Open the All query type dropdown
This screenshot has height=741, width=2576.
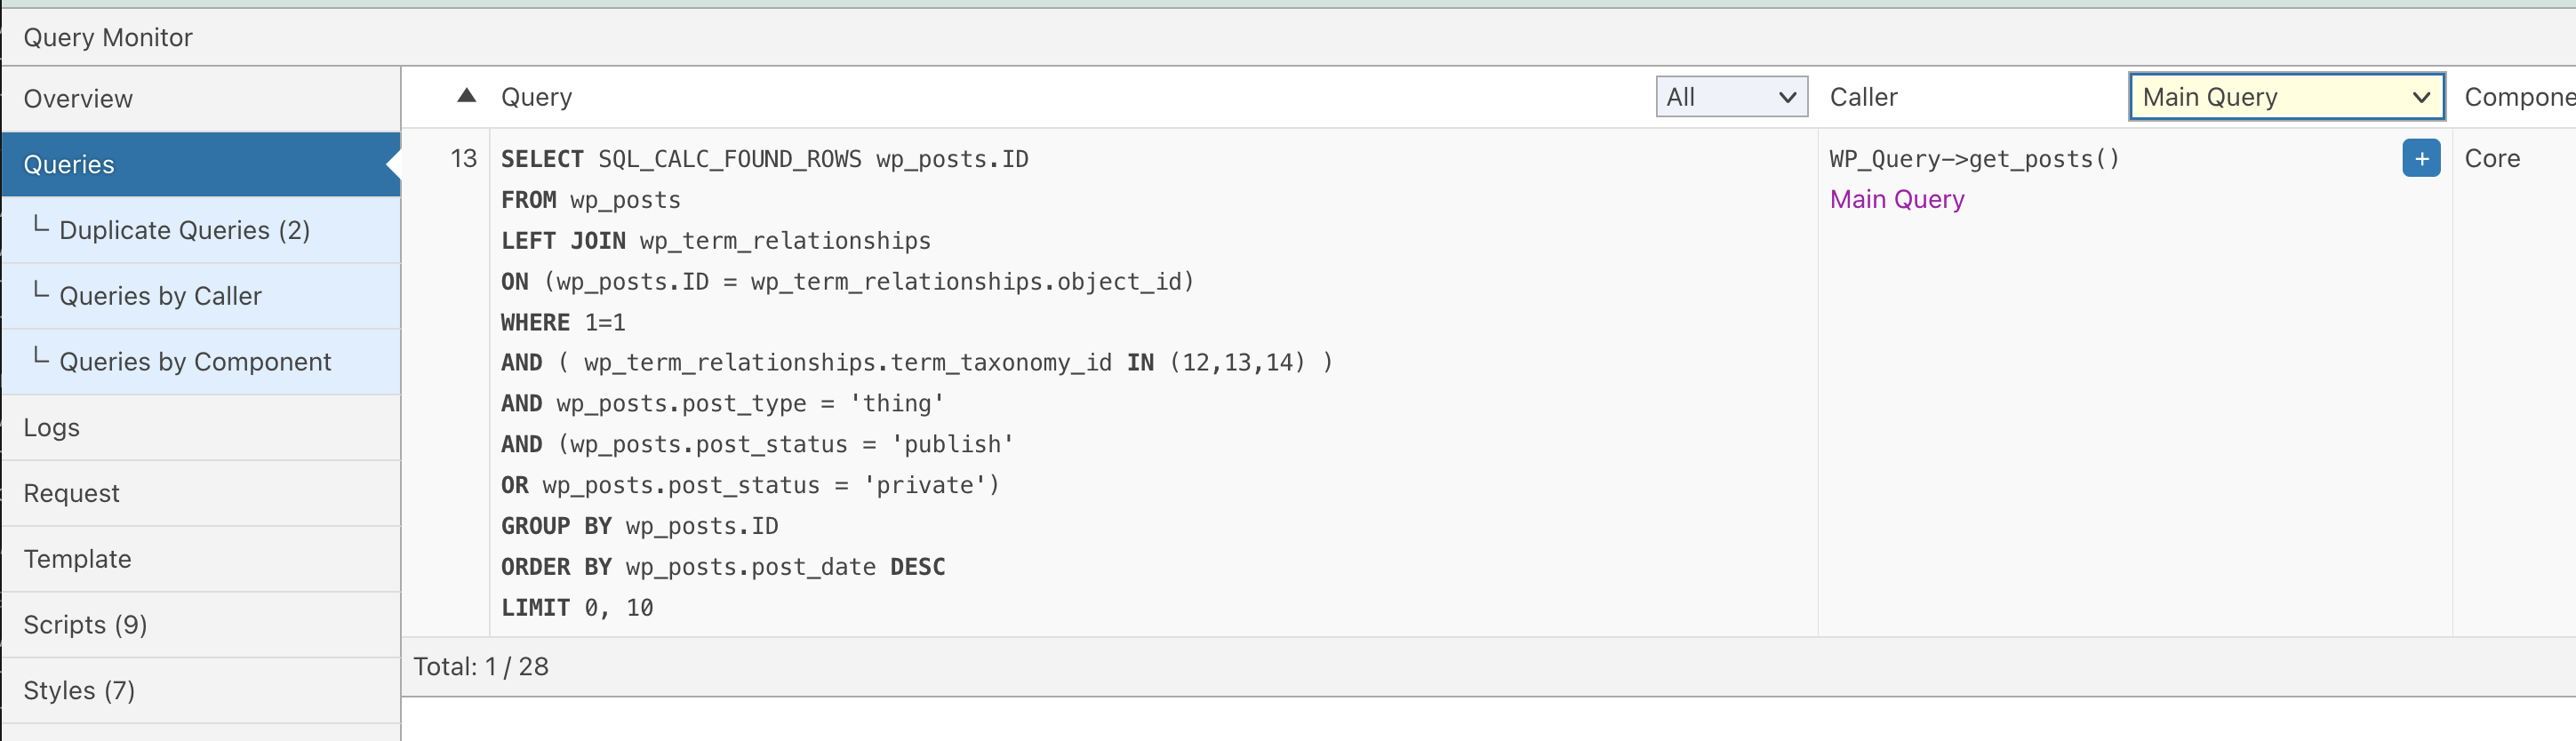tap(1731, 97)
